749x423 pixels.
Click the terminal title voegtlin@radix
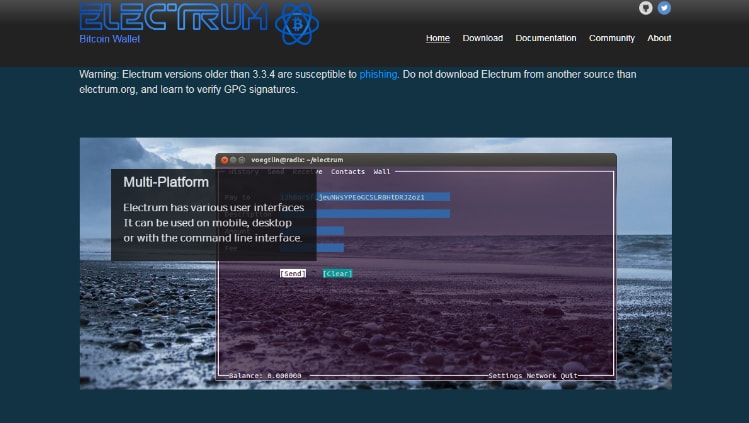(x=297, y=160)
